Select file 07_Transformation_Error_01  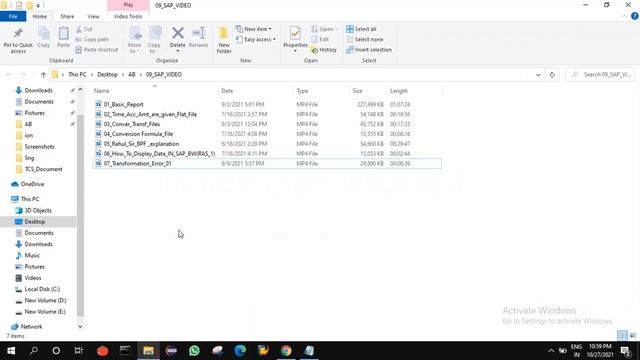(137, 163)
